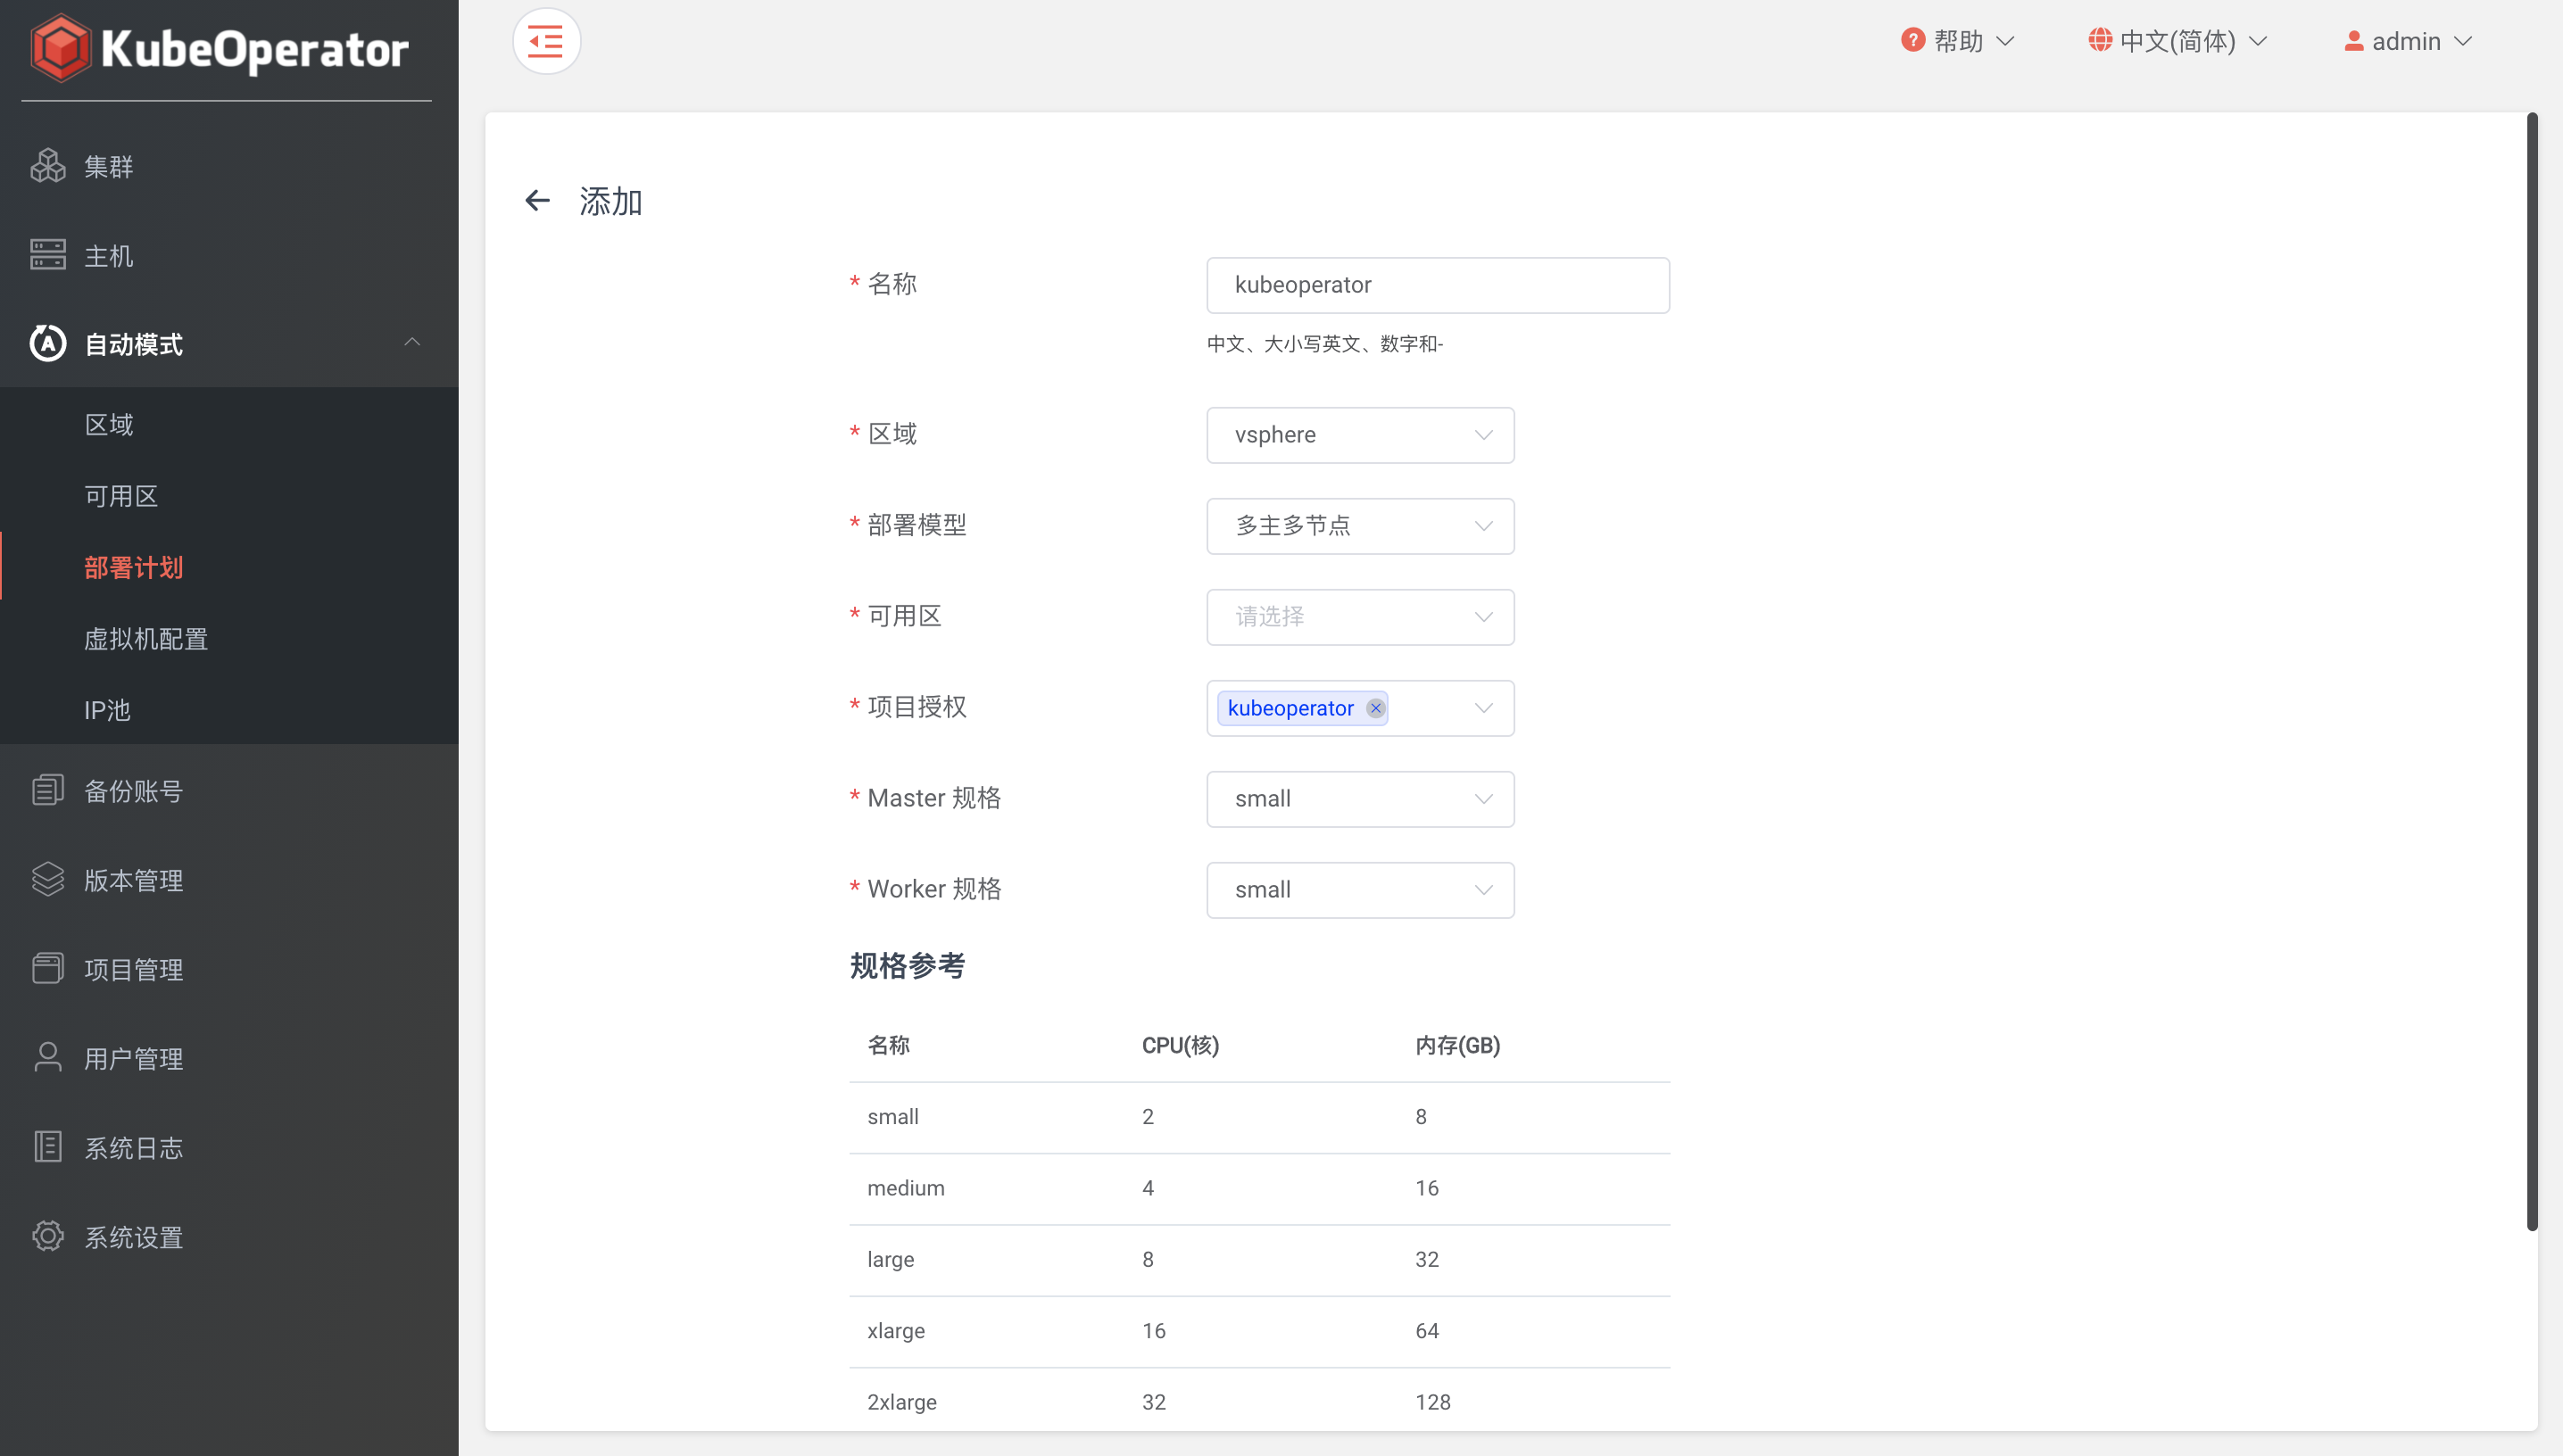Expand the Master 规格 small dropdown

[1359, 799]
